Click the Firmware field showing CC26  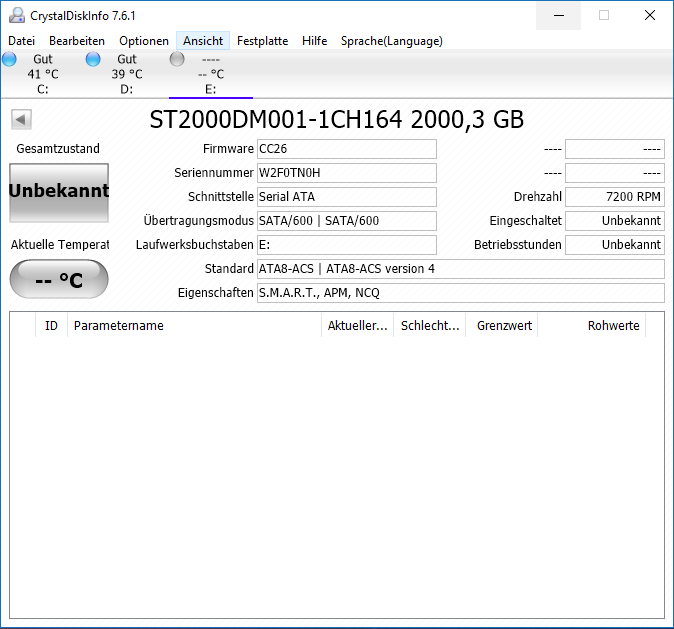[x=347, y=149]
